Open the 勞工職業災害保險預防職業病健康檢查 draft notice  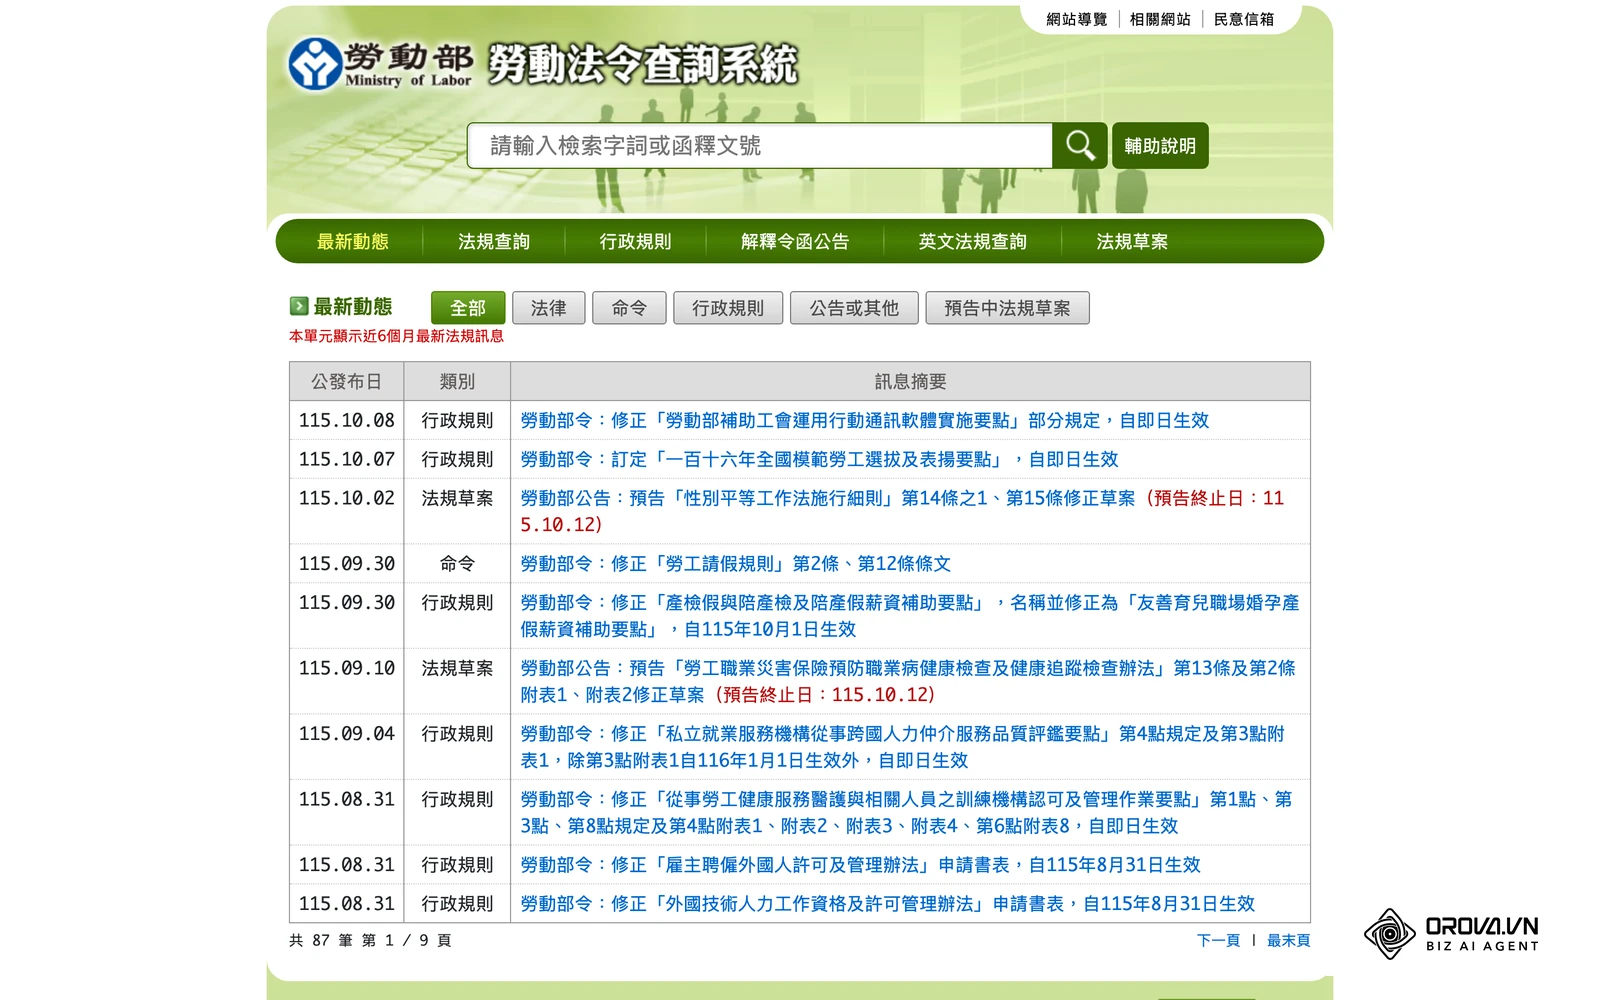point(908,681)
